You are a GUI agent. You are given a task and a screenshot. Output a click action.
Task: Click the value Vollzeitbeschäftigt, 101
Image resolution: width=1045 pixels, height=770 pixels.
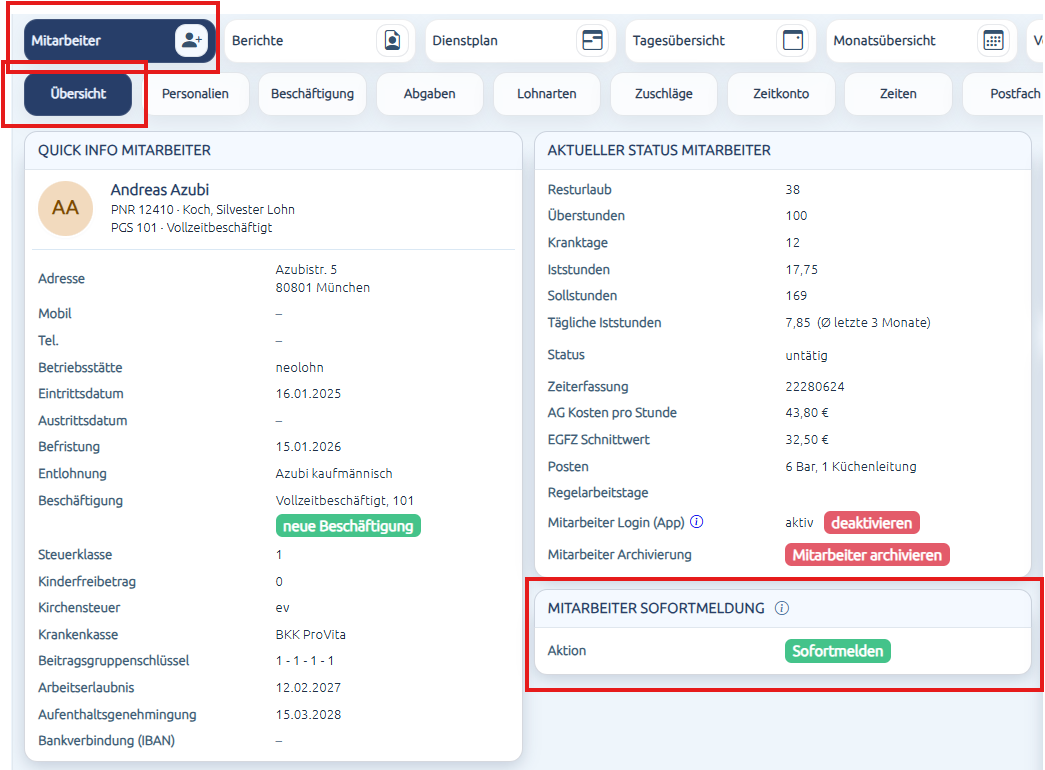click(x=345, y=500)
